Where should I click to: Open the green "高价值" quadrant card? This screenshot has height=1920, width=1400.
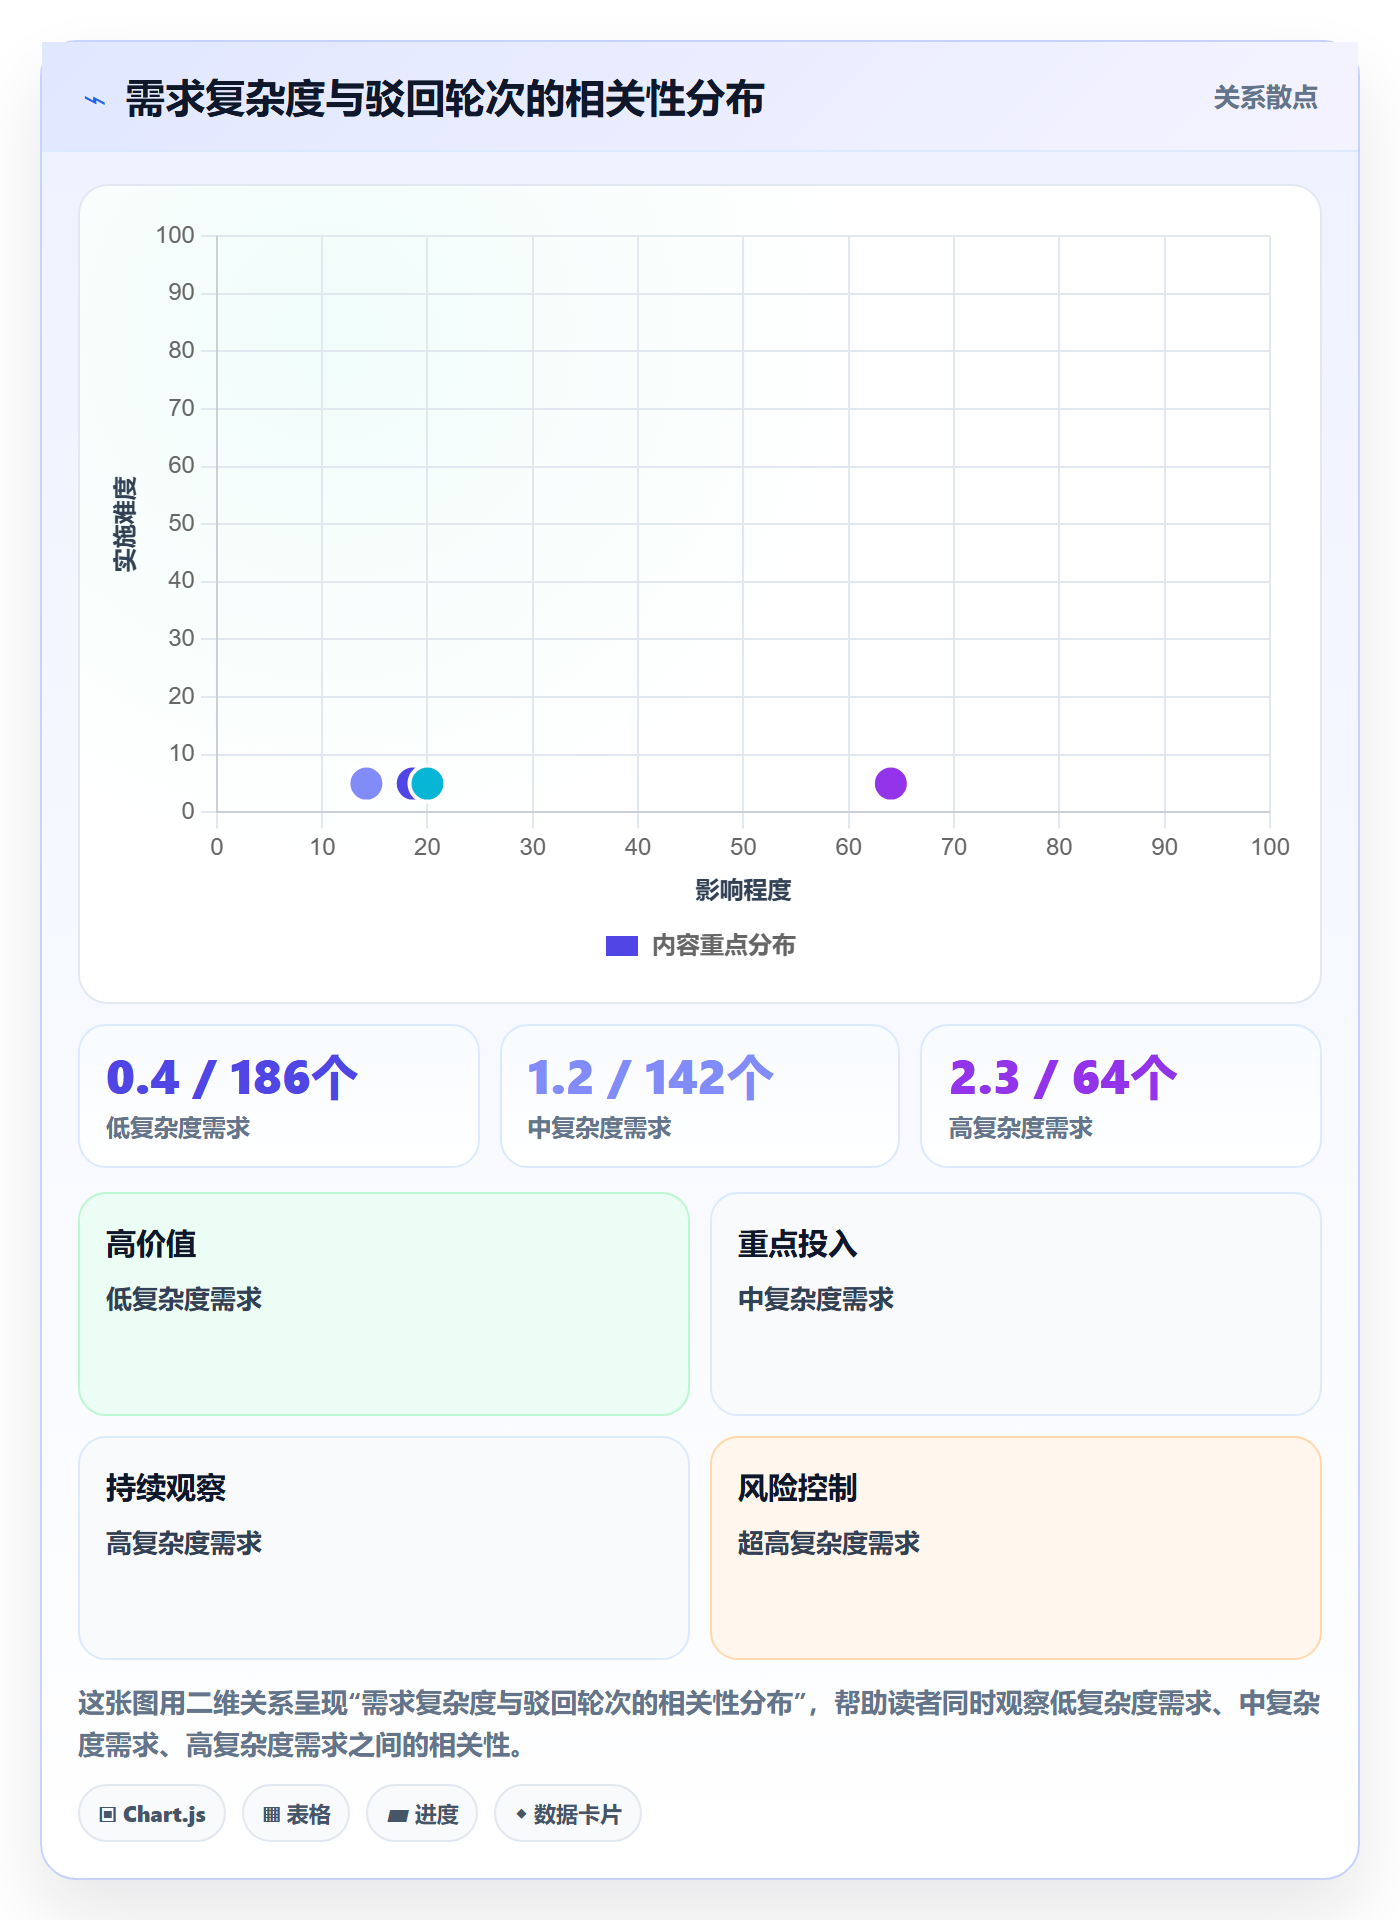pyautogui.click(x=384, y=1303)
